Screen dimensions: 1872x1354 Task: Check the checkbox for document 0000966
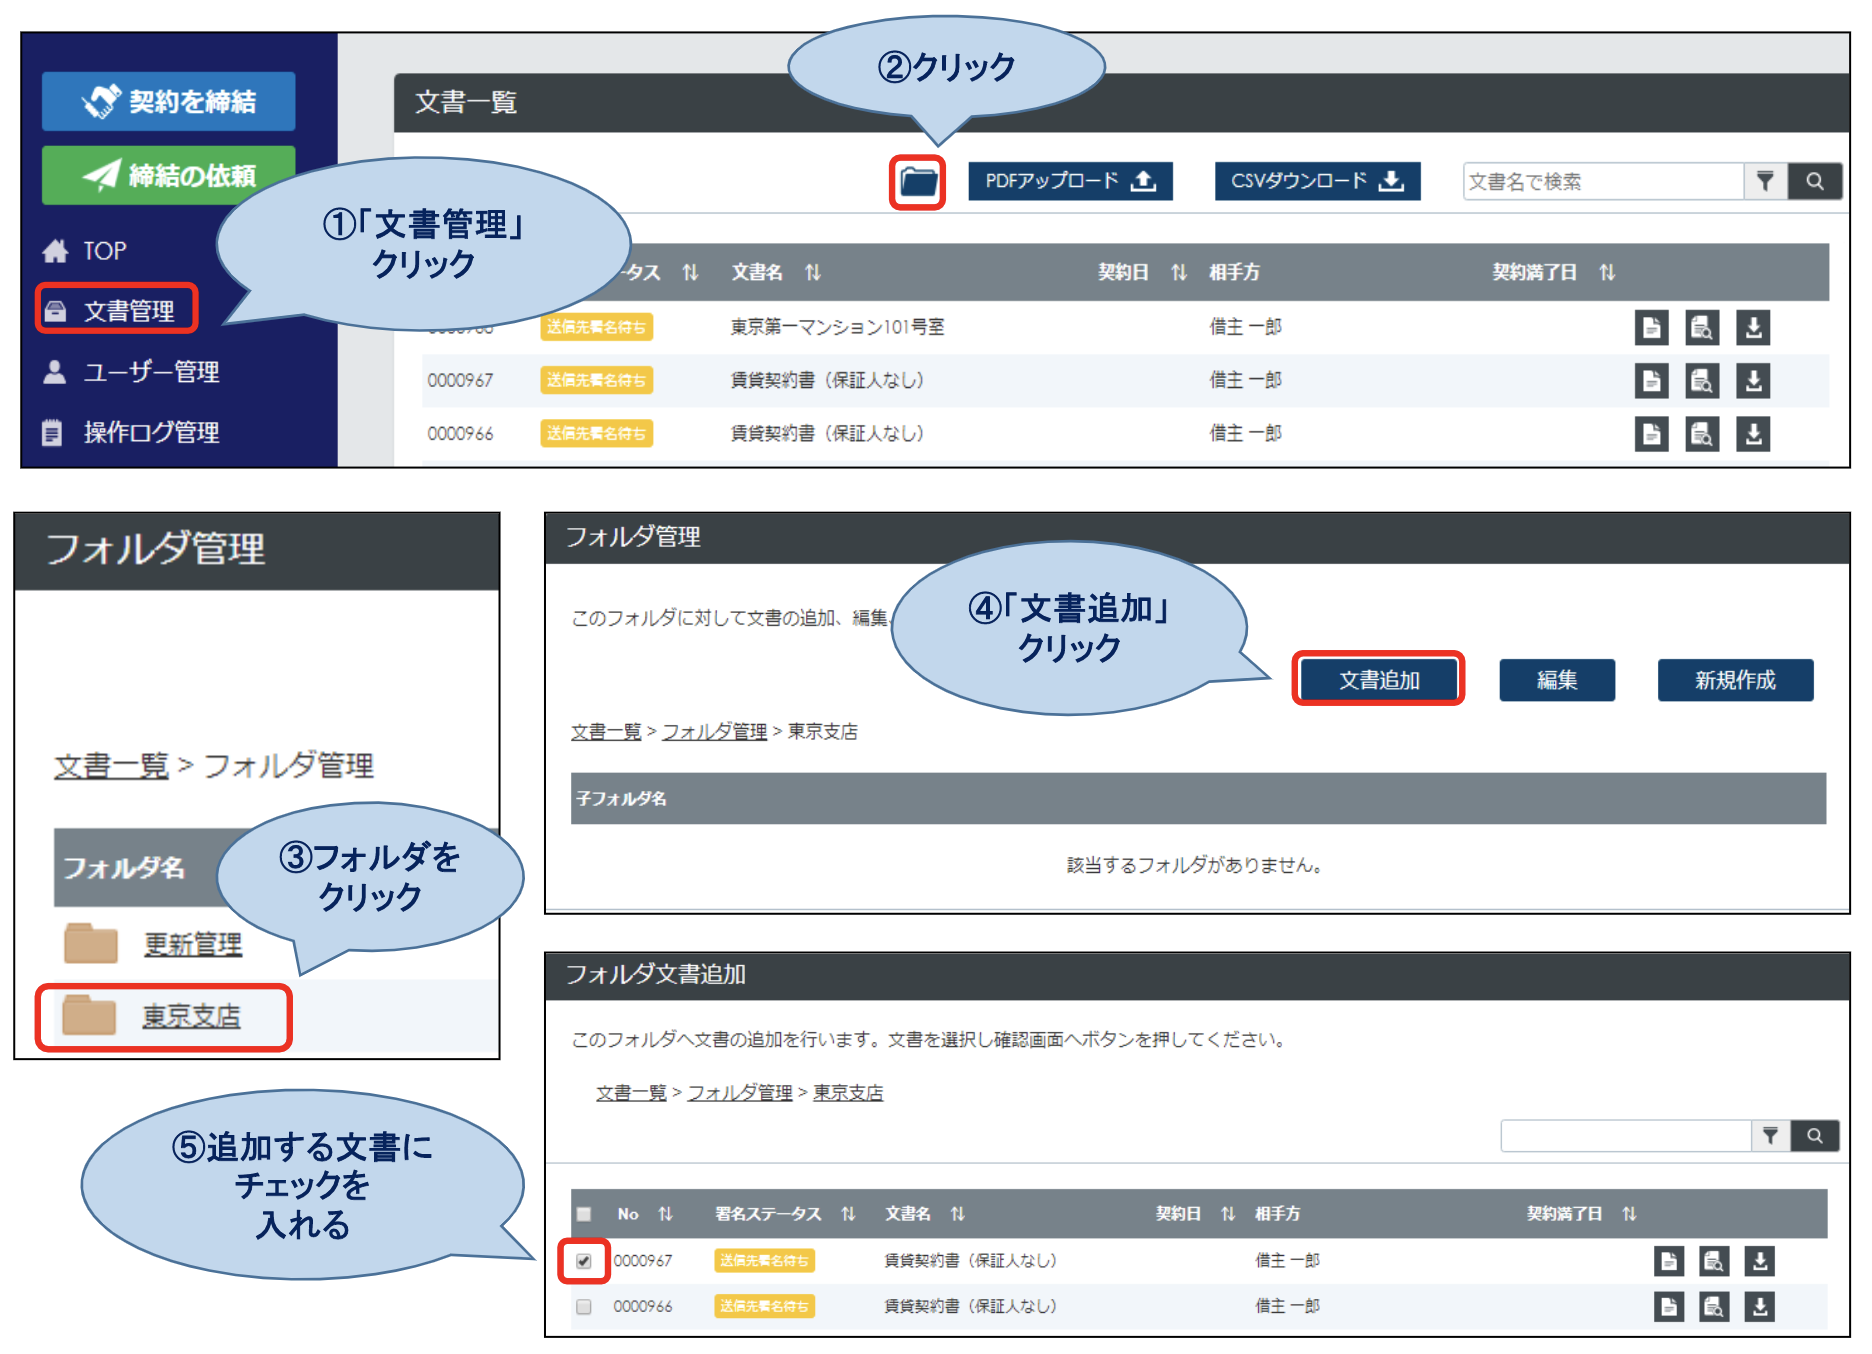point(583,1305)
